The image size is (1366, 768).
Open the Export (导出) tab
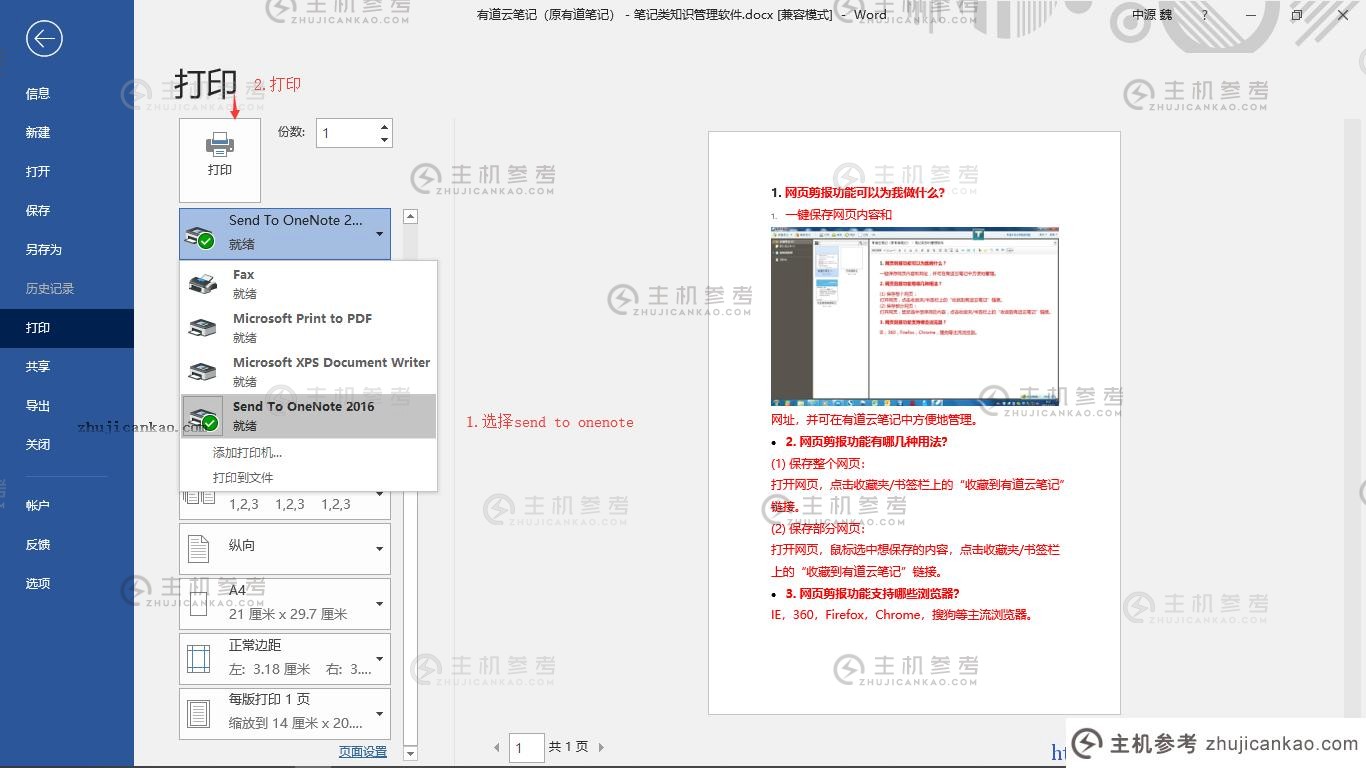pyautogui.click(x=67, y=405)
